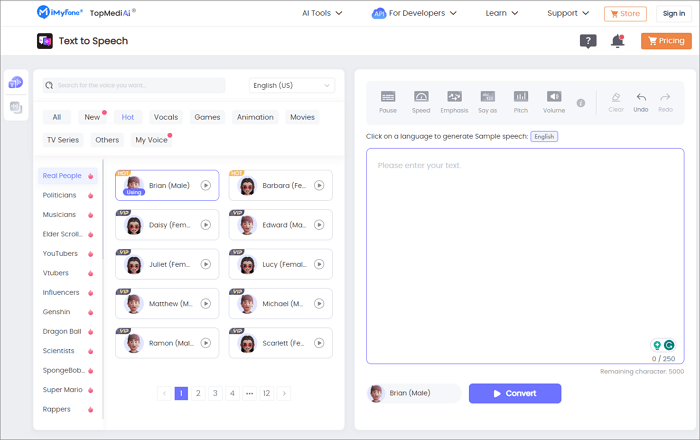Switch to the Vocals tab
Screen dimensions: 700x440
pos(166,117)
